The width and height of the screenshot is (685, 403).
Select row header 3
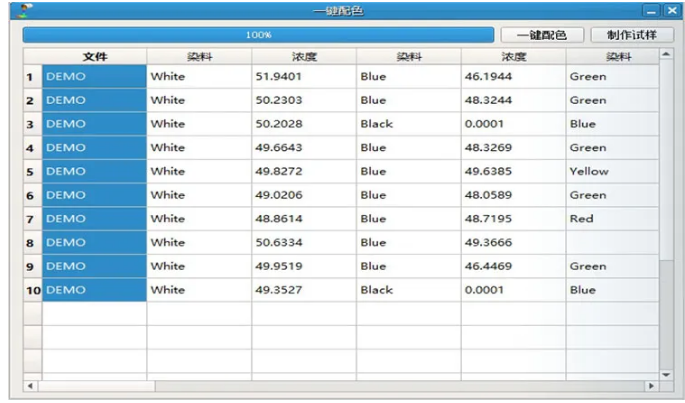point(33,124)
